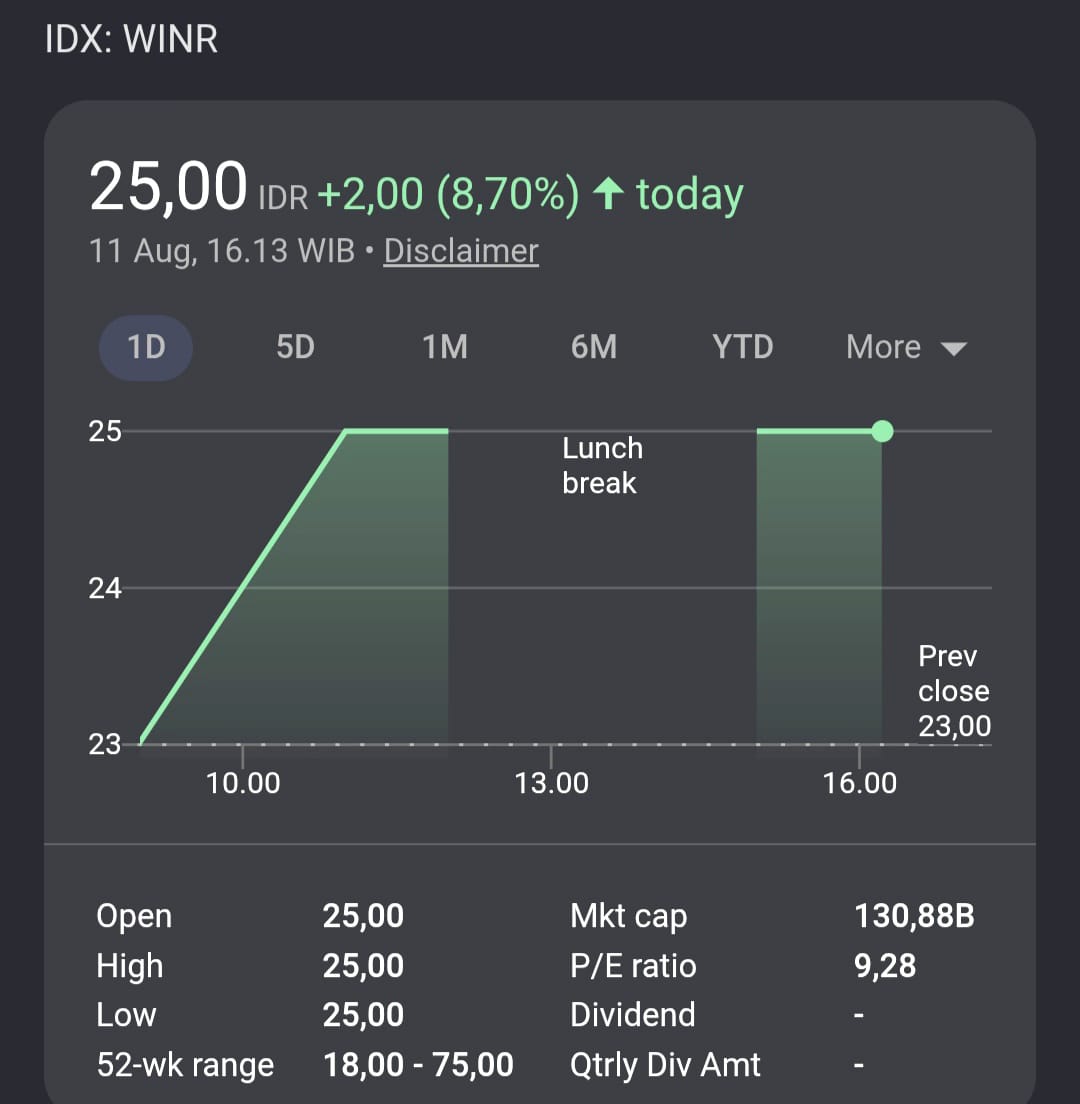This screenshot has height=1104, width=1080.
Task: Switch to the 1M chart range
Action: point(444,348)
